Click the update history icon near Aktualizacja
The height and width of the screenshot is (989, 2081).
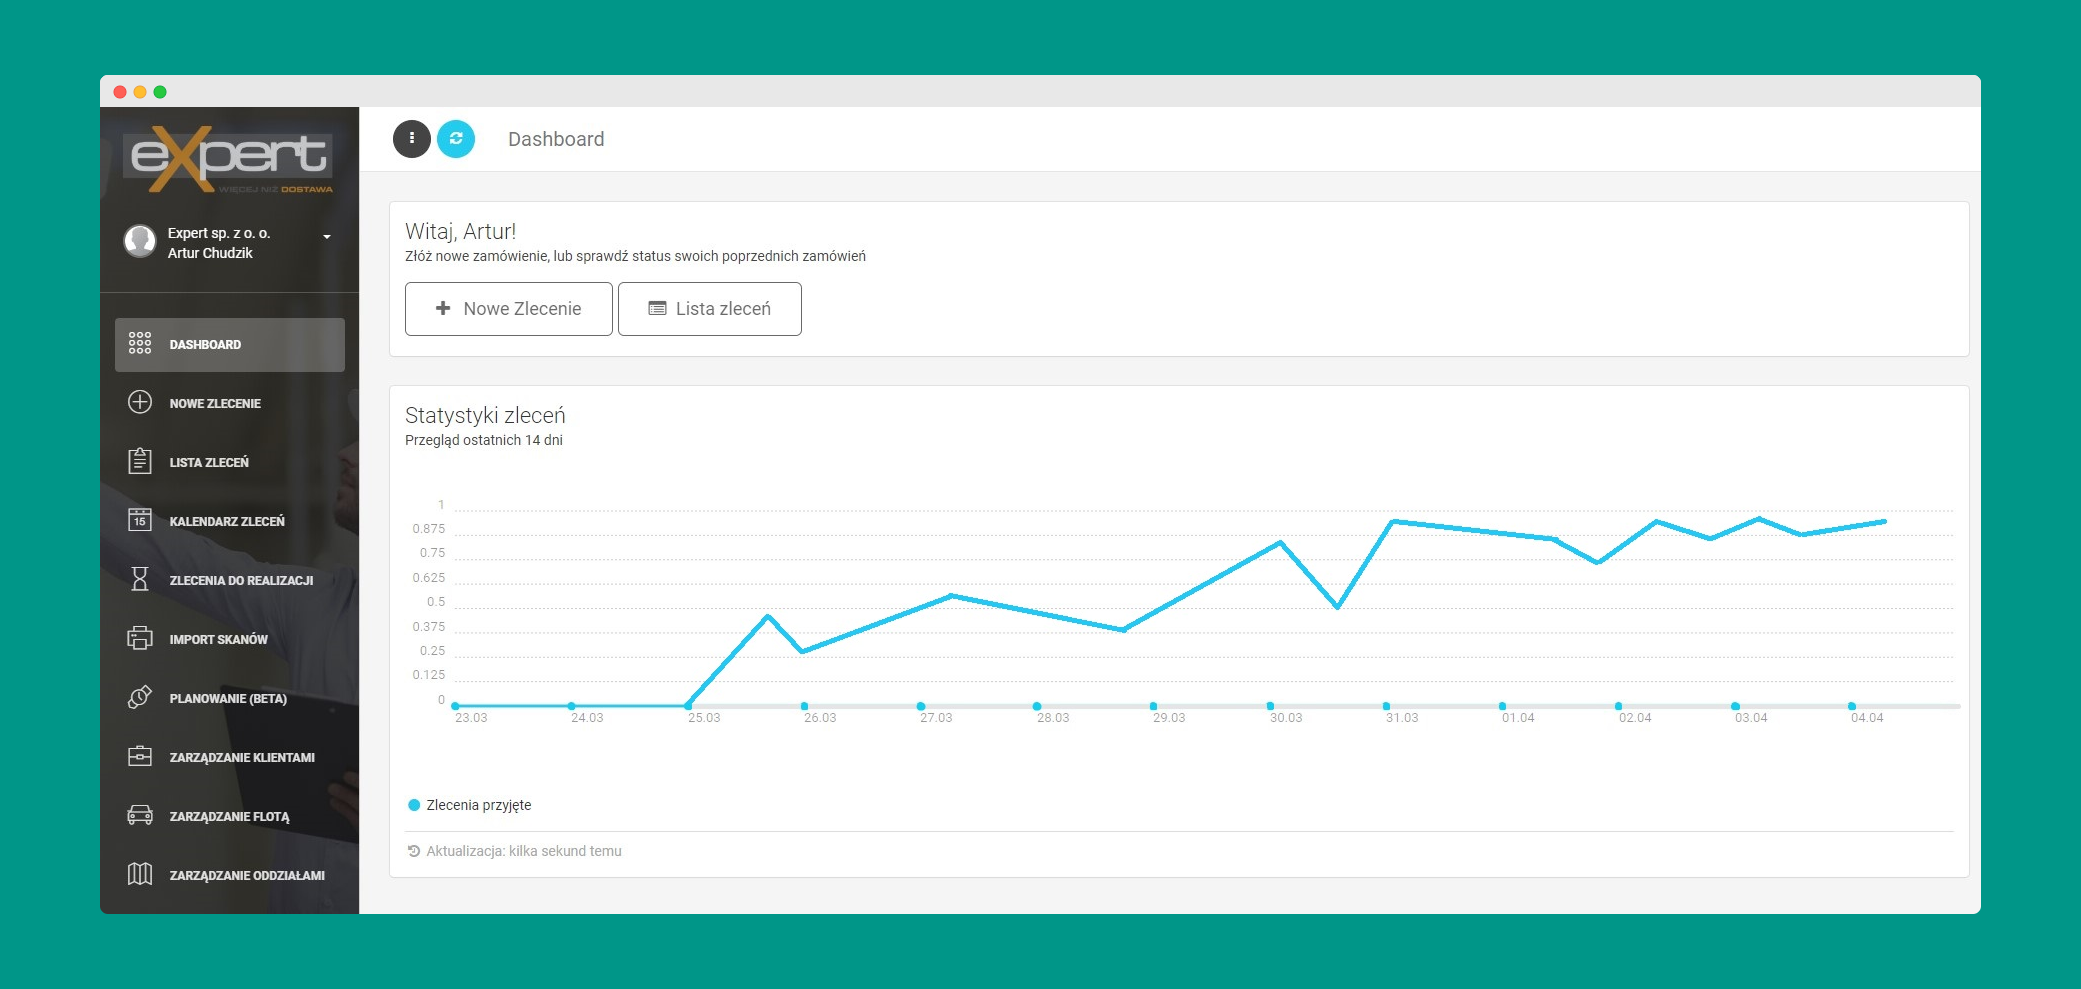point(413,851)
